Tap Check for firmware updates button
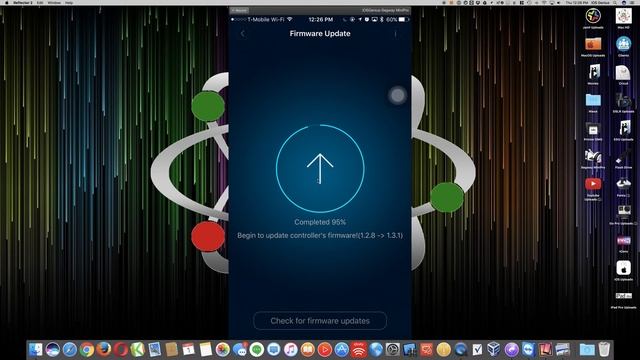The width and height of the screenshot is (640, 360). pos(320,321)
